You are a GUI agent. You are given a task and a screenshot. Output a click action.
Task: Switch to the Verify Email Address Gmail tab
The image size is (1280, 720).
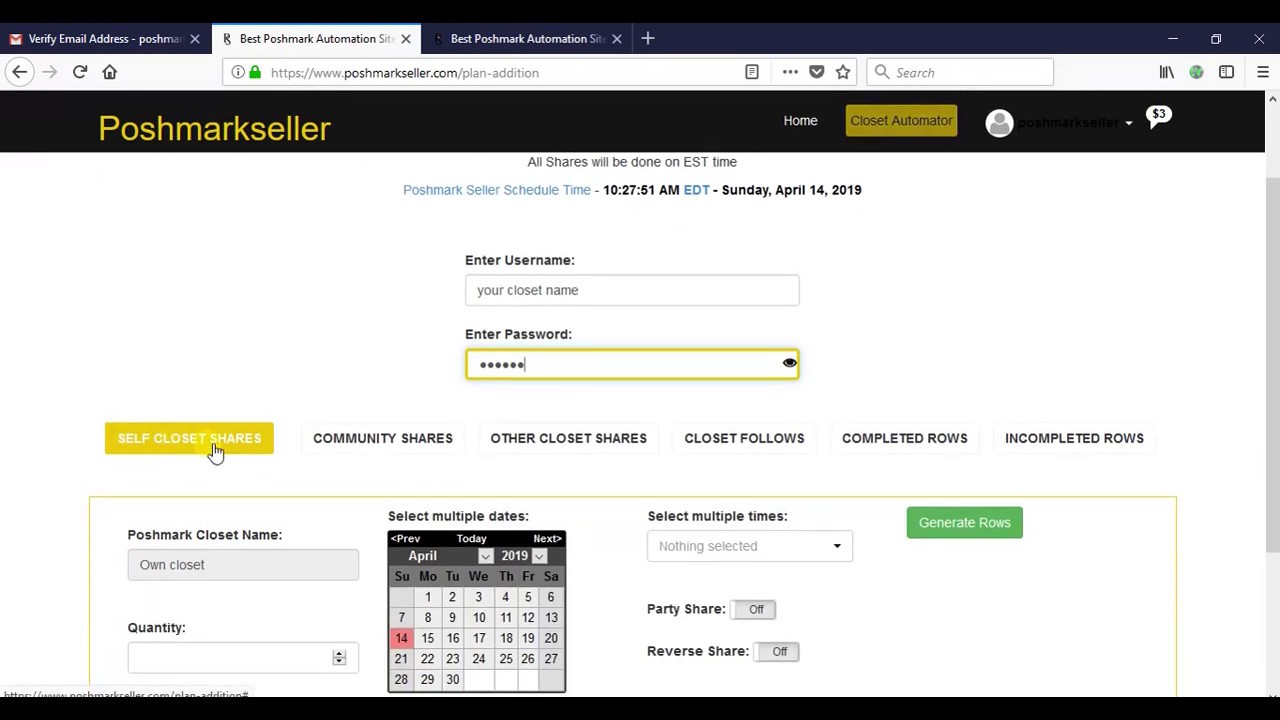coord(105,39)
